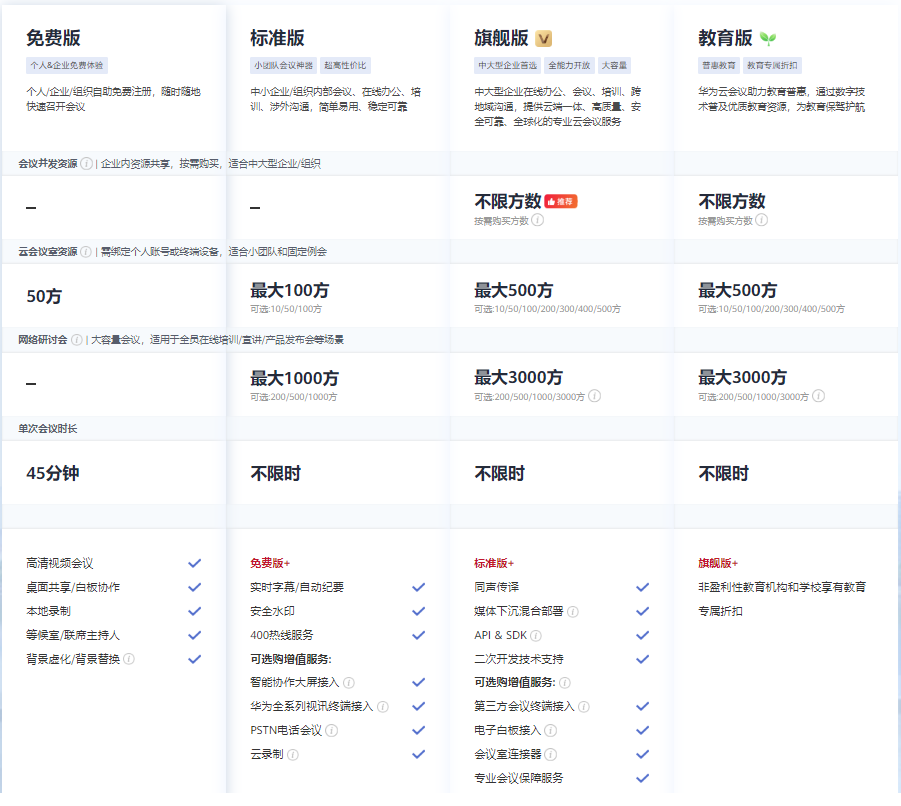Click the 个人&企业免费体验 tag
901x806 pixels.
(x=67, y=65)
